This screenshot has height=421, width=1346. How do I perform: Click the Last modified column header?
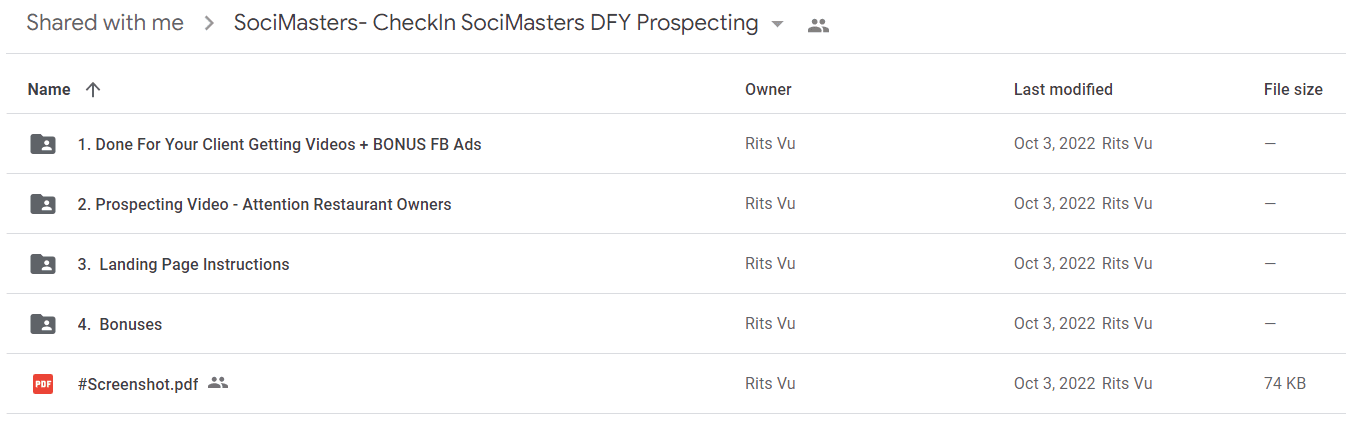1063,89
